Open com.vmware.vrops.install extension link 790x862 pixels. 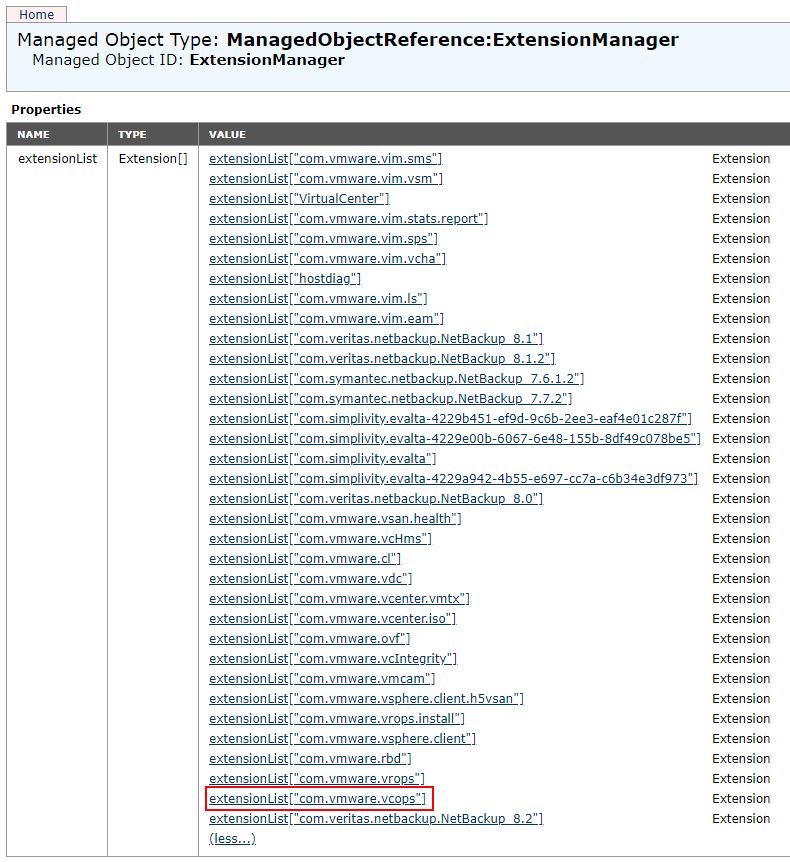coord(337,719)
